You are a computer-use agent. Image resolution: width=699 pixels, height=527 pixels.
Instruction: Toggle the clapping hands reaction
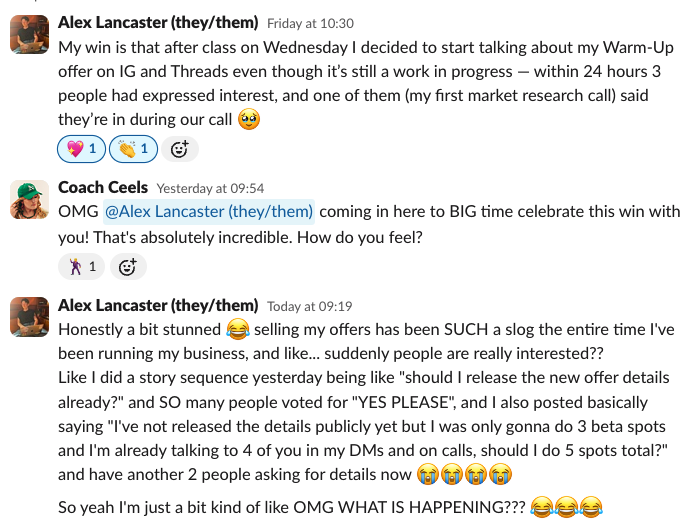[x=134, y=149]
